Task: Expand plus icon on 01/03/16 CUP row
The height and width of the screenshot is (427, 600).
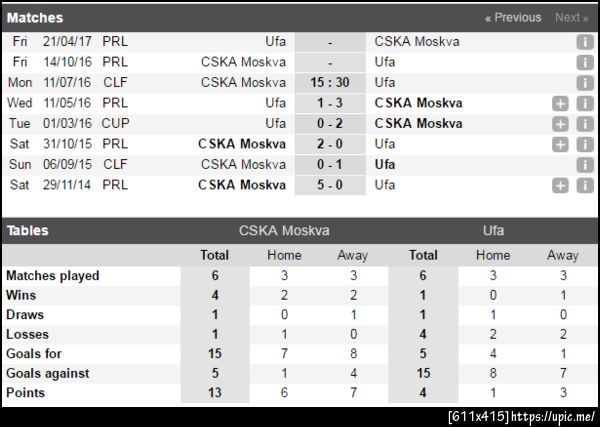Action: tap(561, 124)
